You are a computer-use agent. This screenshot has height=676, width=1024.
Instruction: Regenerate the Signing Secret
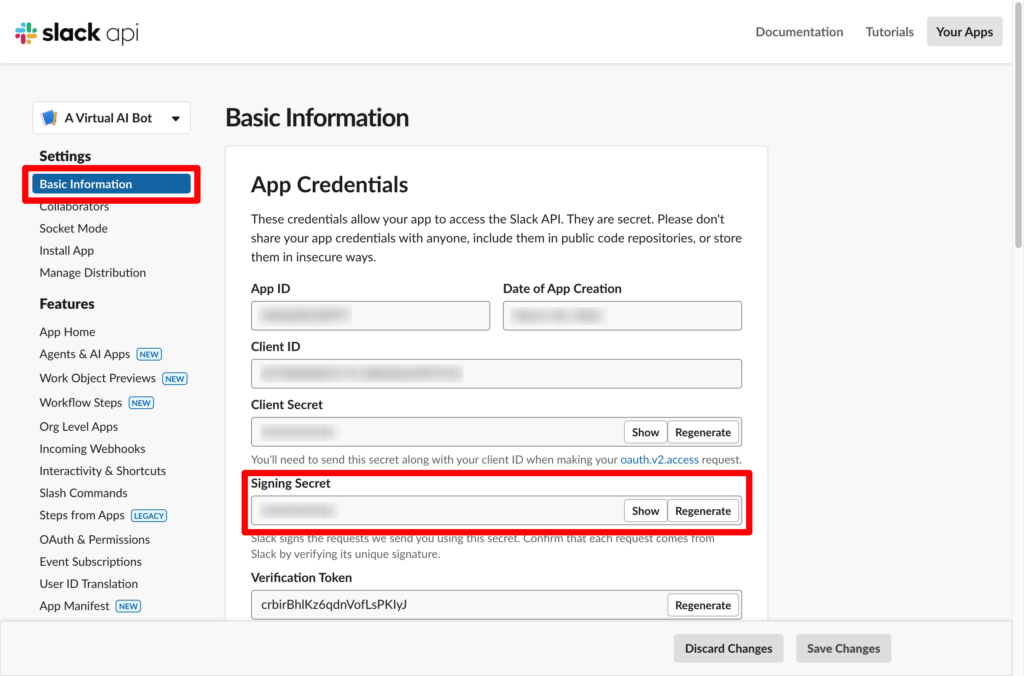pyautogui.click(x=703, y=510)
